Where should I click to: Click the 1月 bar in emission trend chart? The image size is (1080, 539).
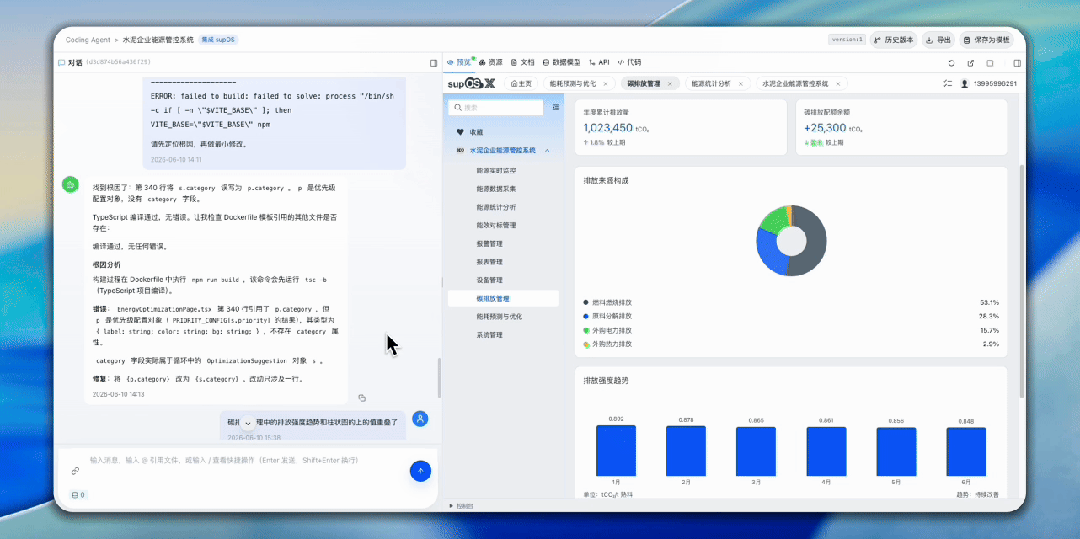pos(616,450)
